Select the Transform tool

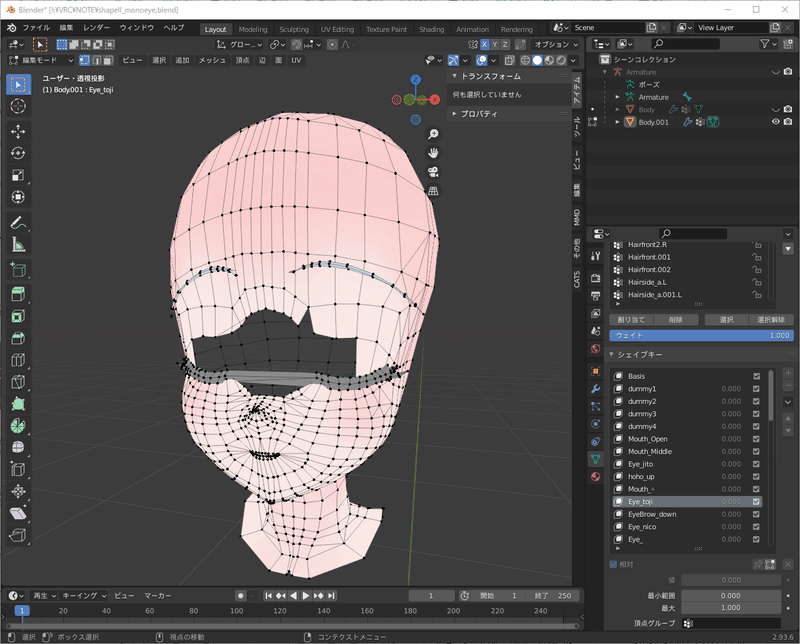pyautogui.click(x=18, y=197)
